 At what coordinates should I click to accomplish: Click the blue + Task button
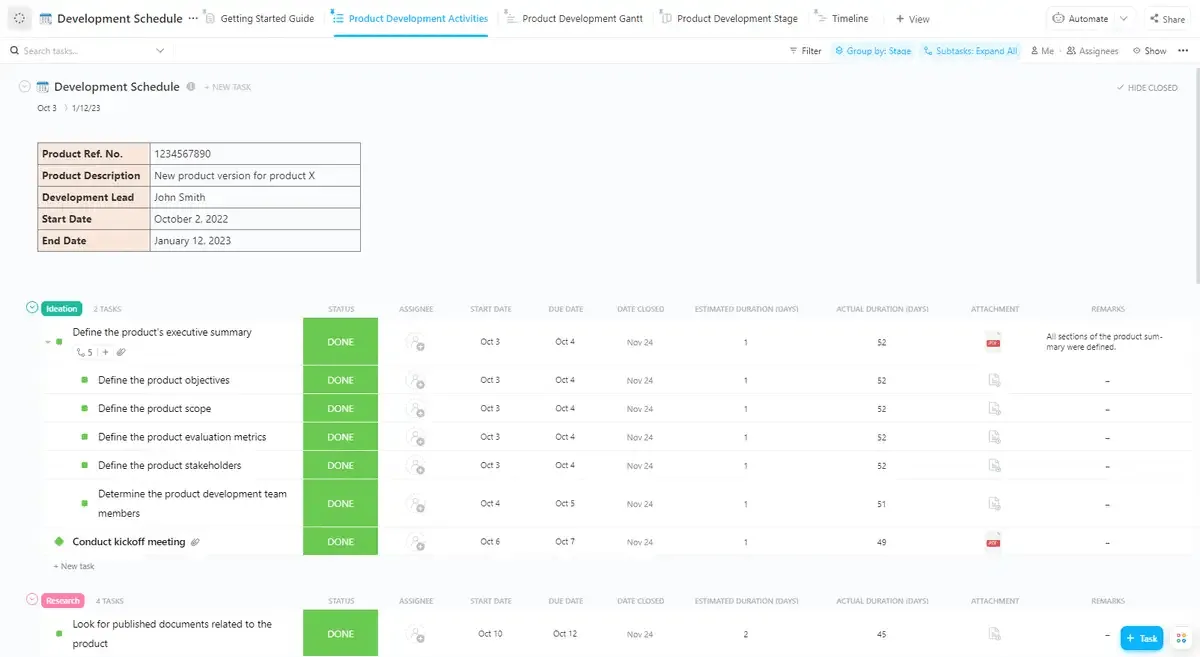click(1141, 638)
